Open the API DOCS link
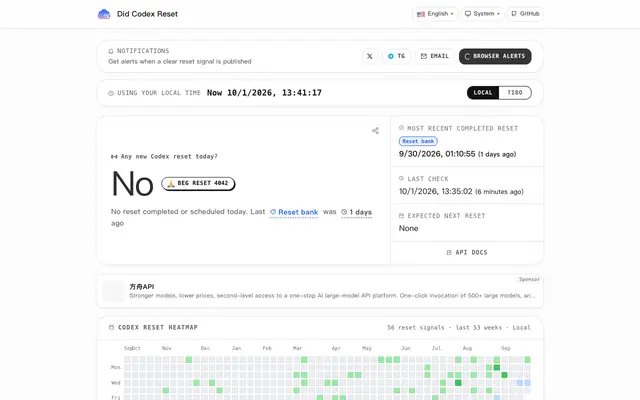The image size is (640, 400). point(467,253)
